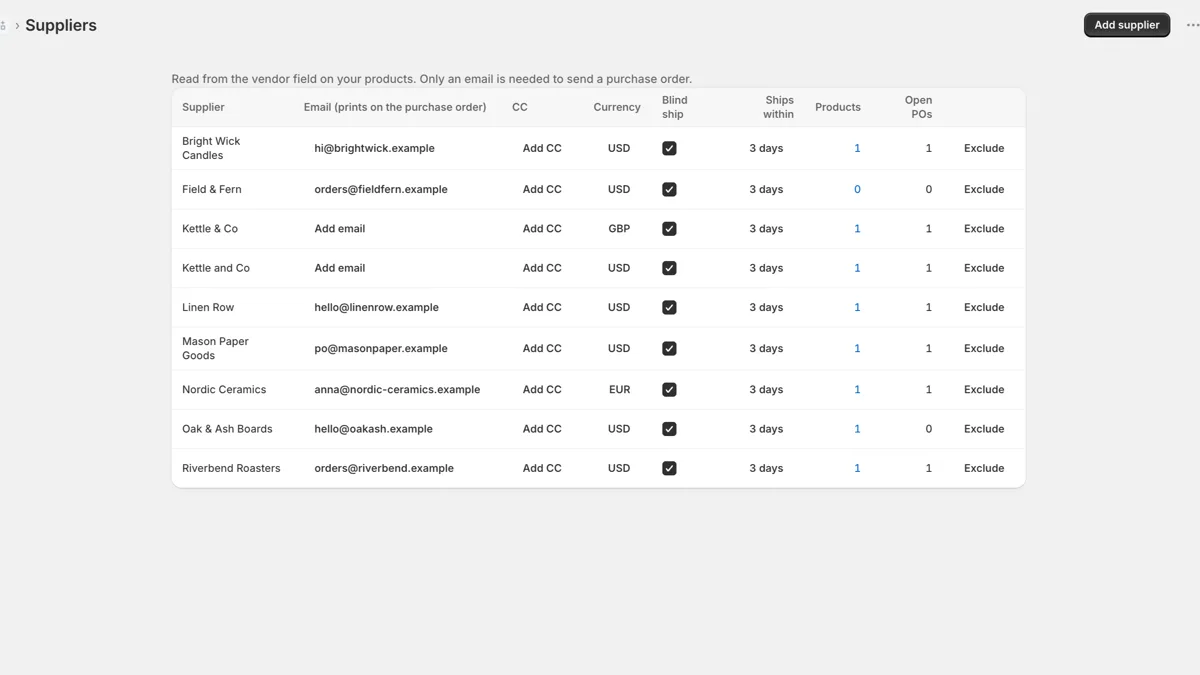This screenshot has width=1200, height=675.
Task: Exclude Bright Wick Candles supplier
Action: [984, 148]
